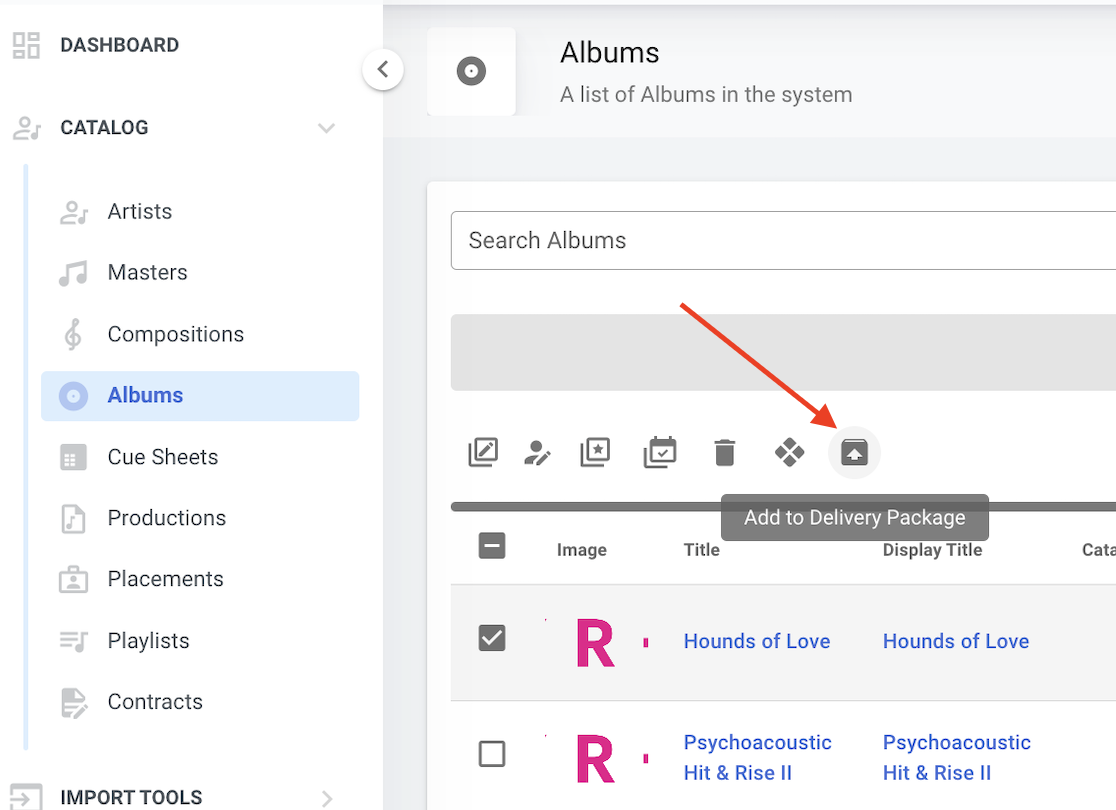Toggle the select-all checkbox in table header
The width and height of the screenshot is (1116, 810).
tap(492, 546)
